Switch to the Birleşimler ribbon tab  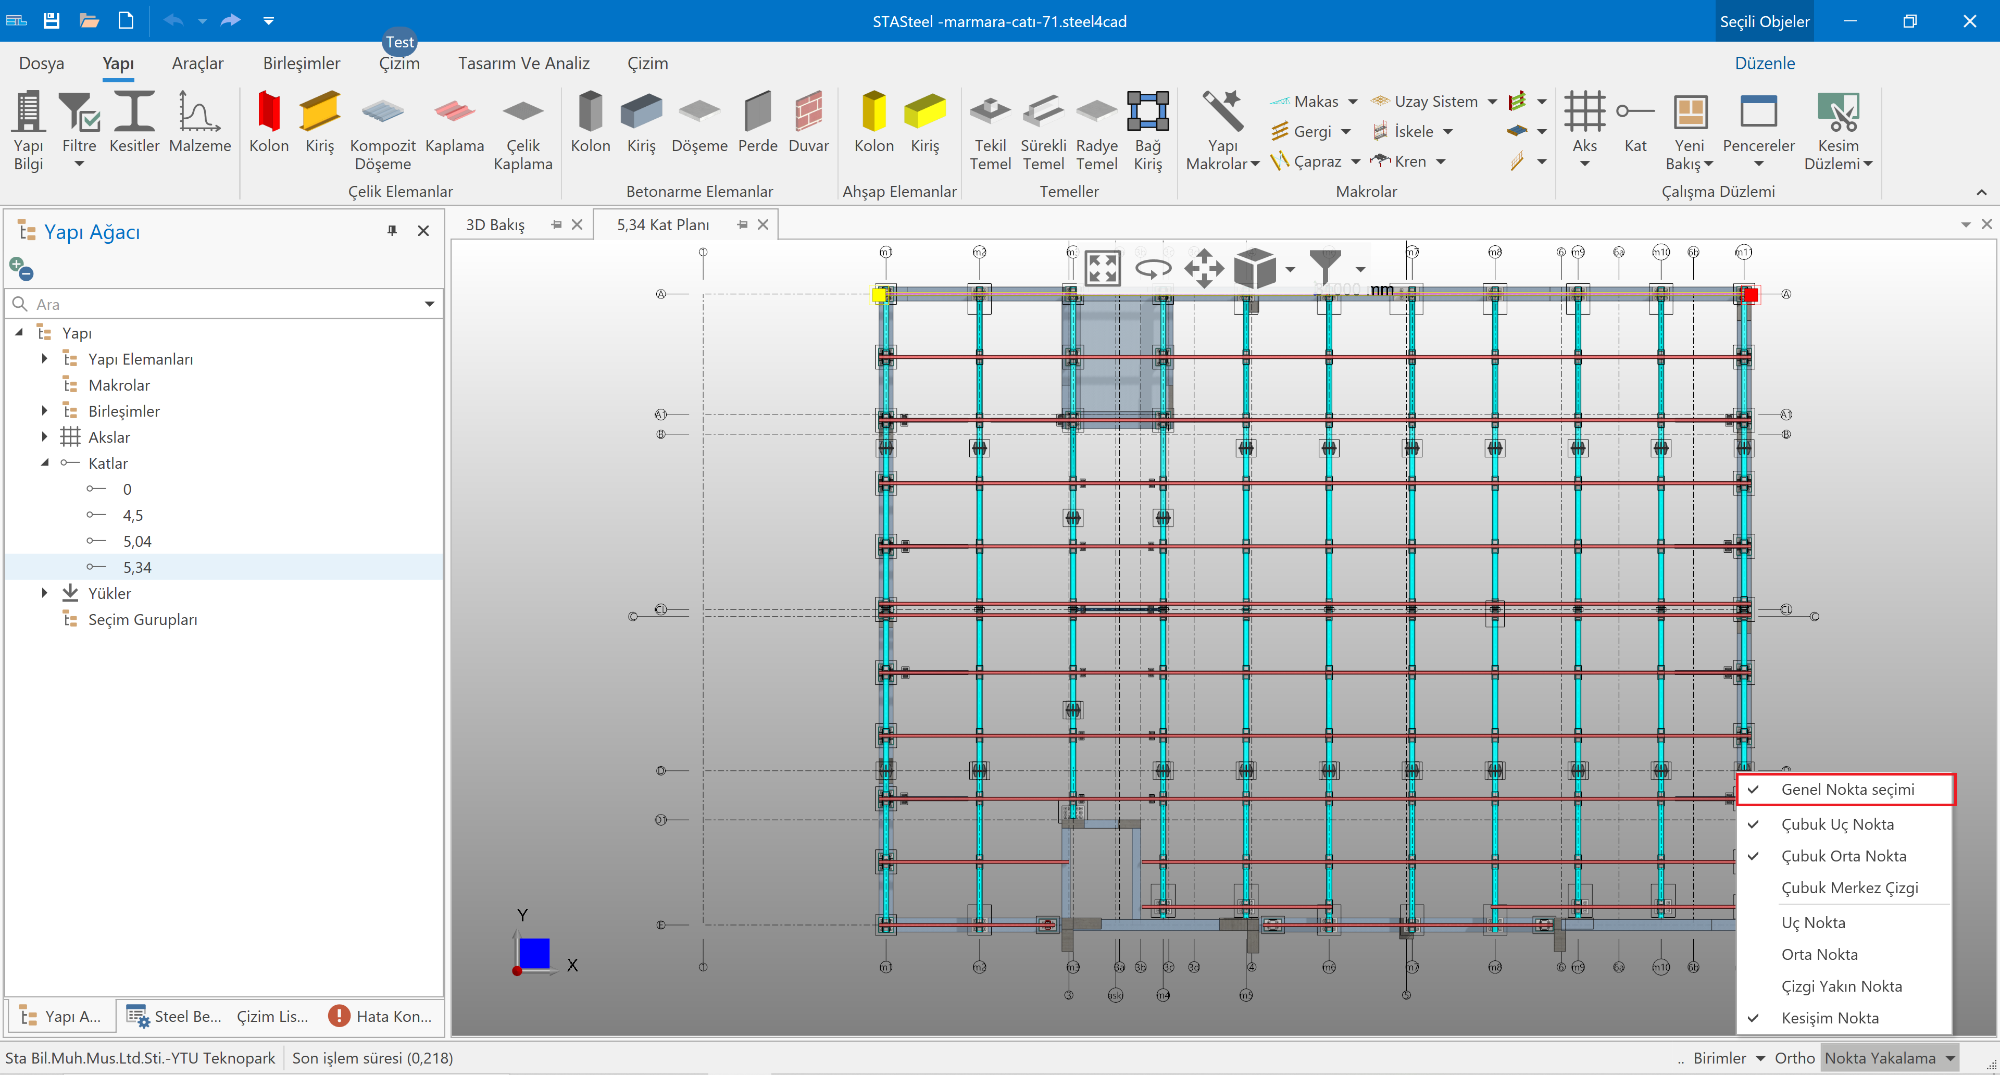click(301, 63)
